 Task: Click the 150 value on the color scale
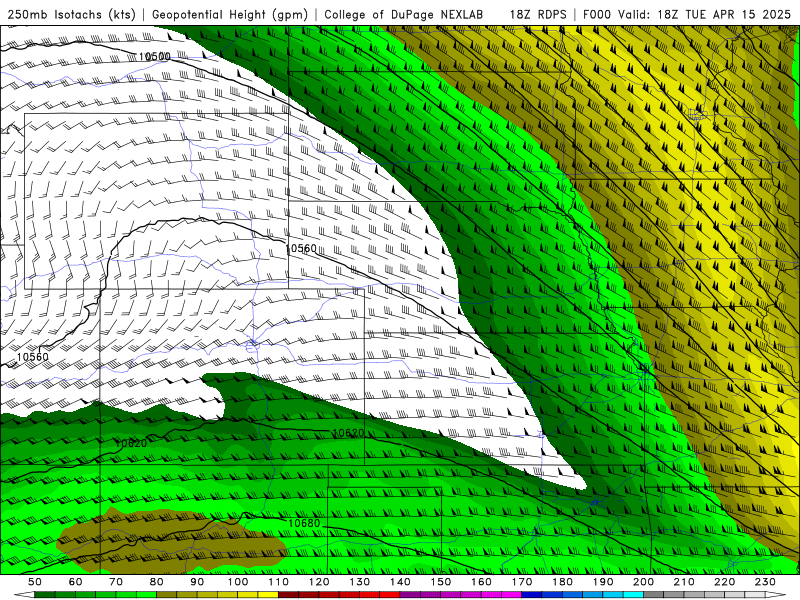pos(441,582)
